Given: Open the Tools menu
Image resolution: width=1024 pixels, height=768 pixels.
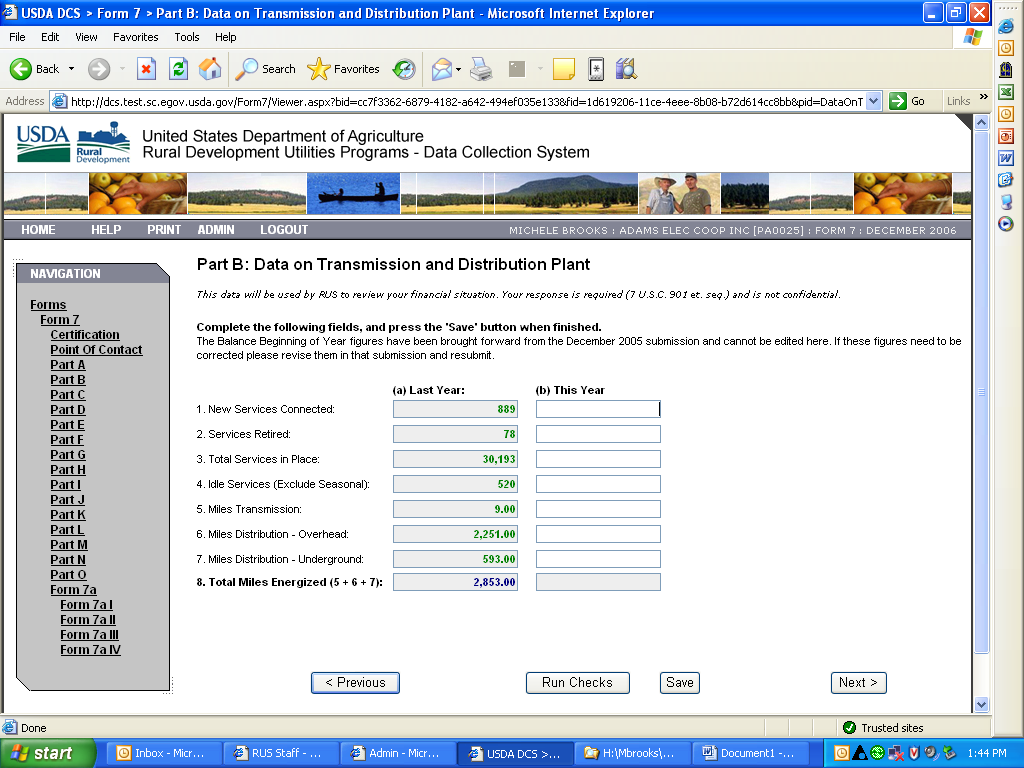Looking at the screenshot, I should [187, 37].
